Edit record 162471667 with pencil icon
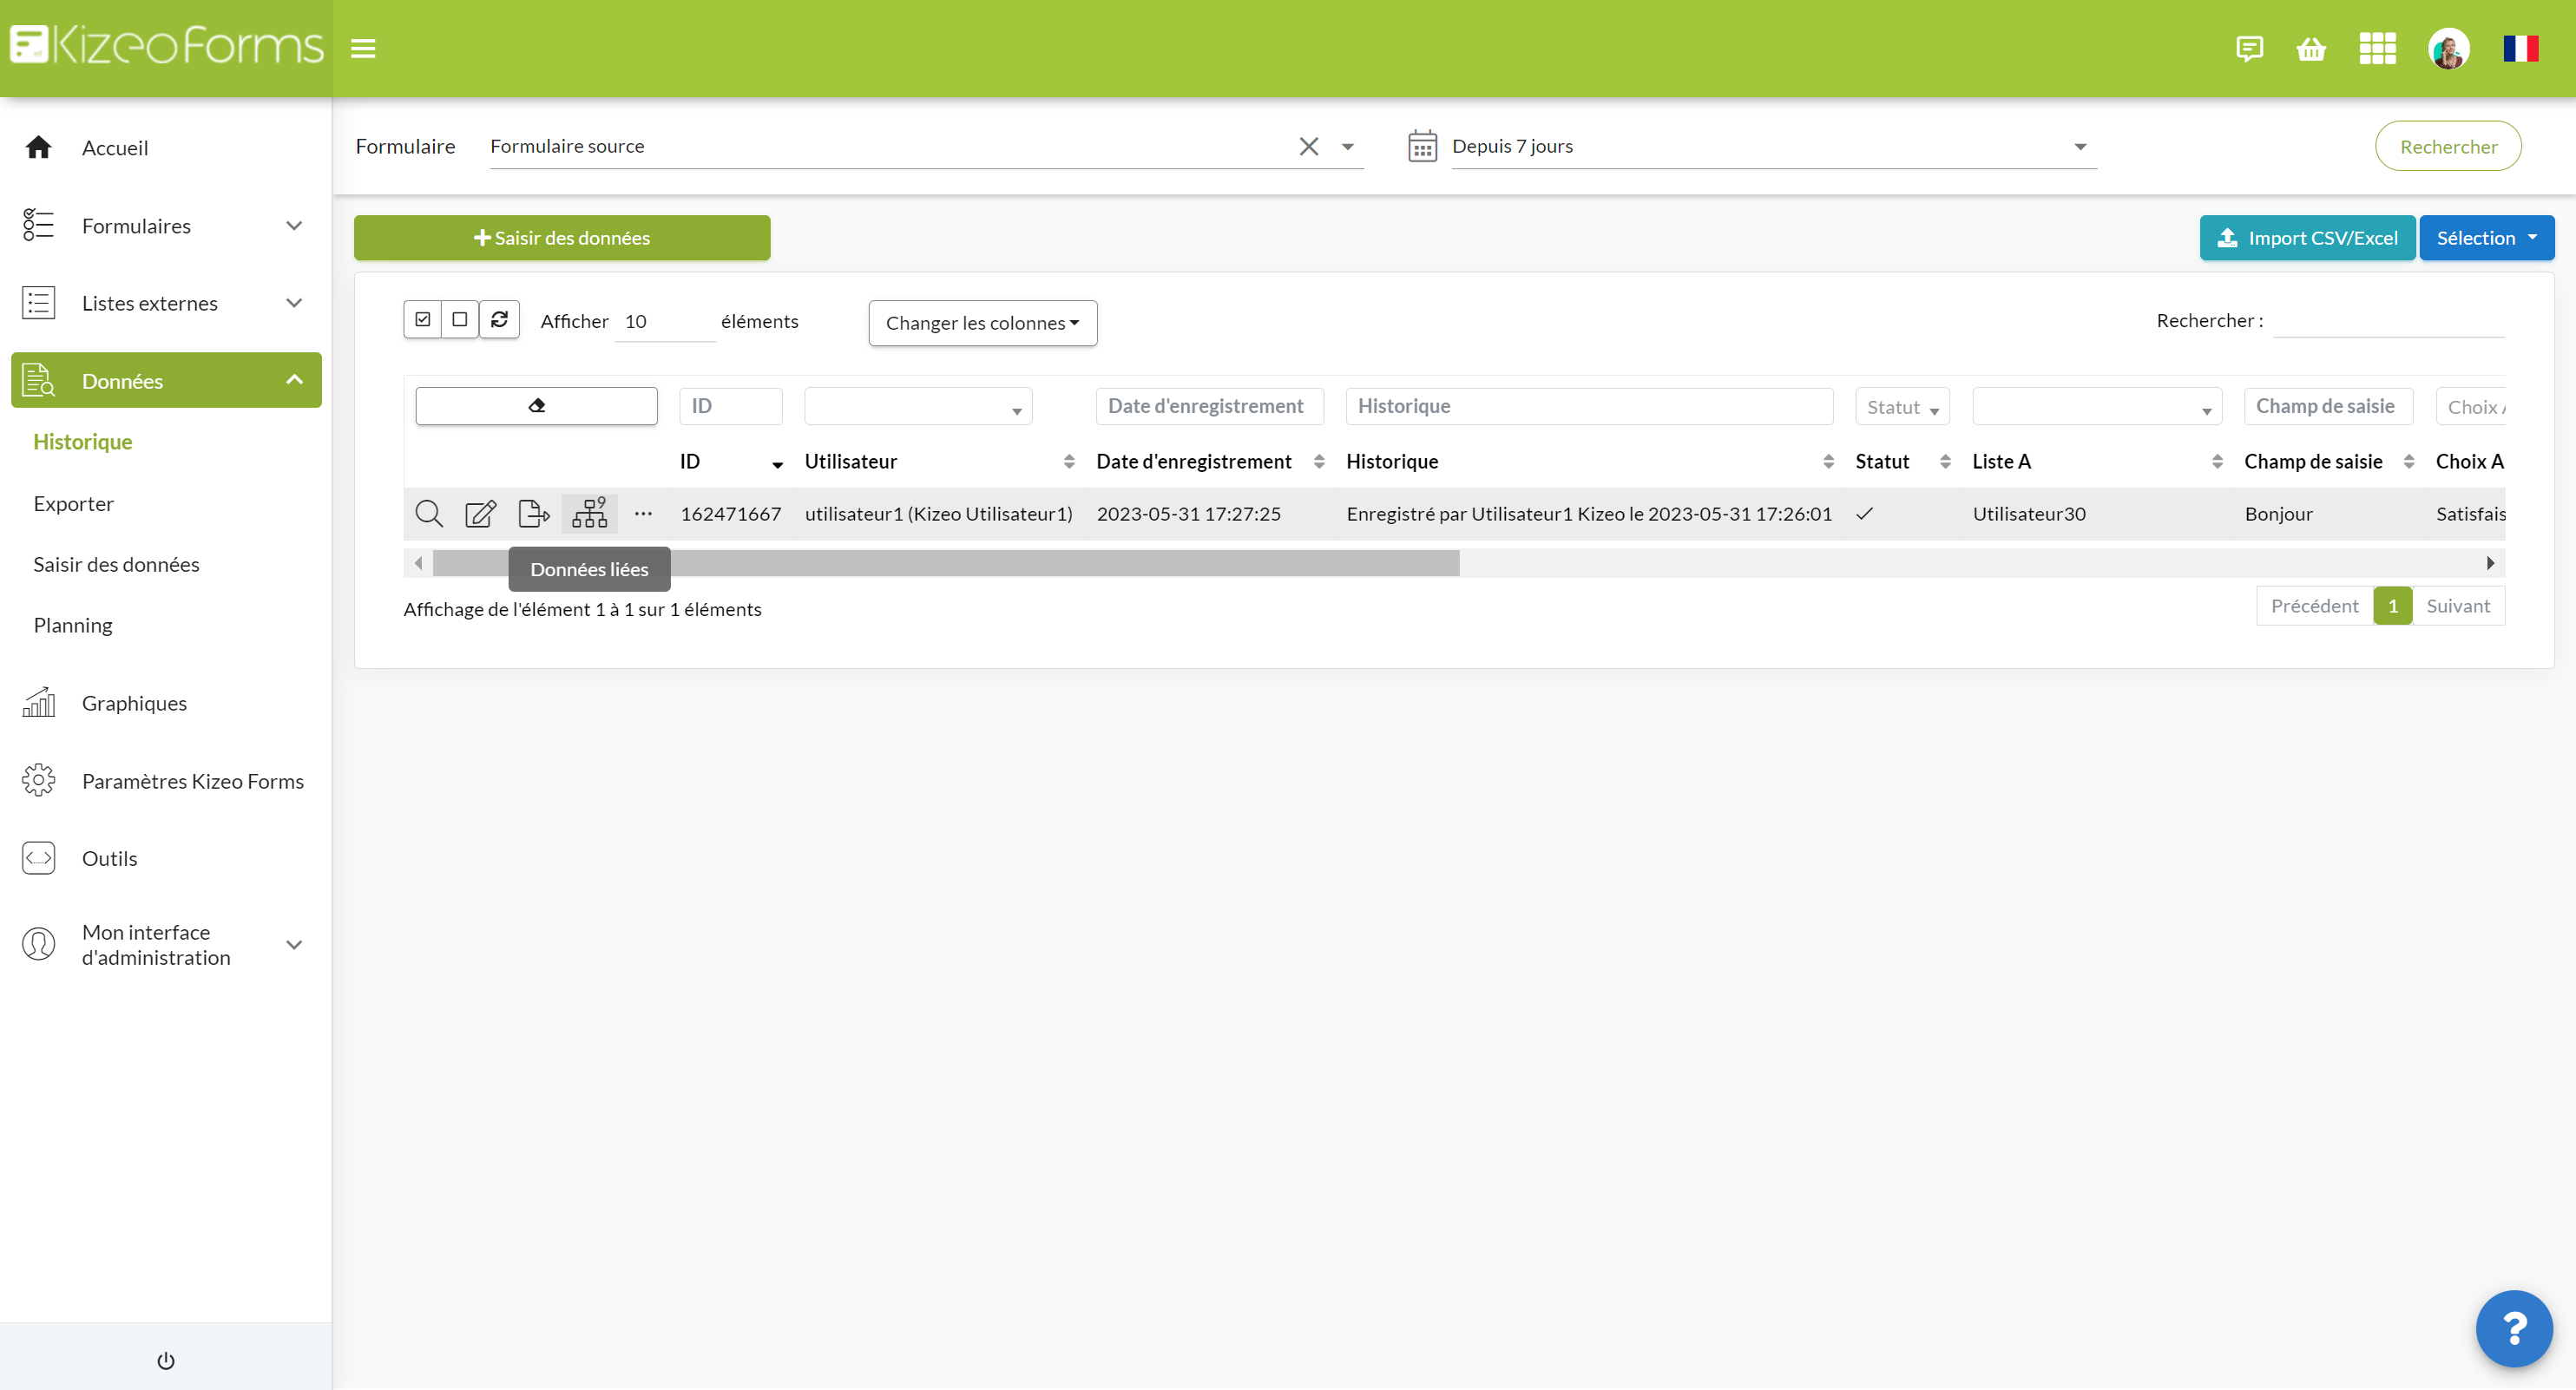The width and height of the screenshot is (2576, 1390). click(480, 514)
